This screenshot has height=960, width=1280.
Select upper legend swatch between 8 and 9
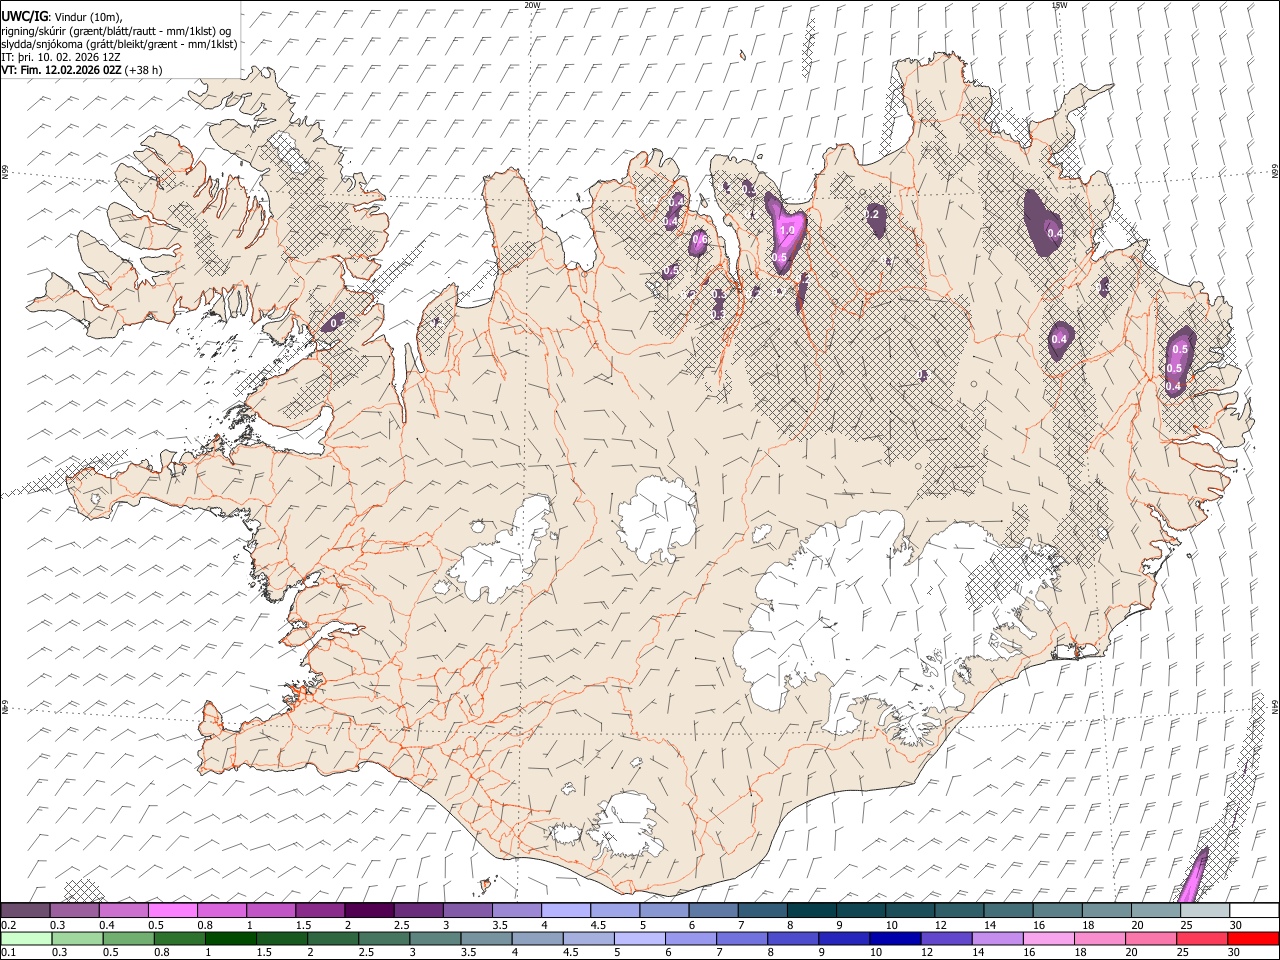pyautogui.click(x=811, y=910)
